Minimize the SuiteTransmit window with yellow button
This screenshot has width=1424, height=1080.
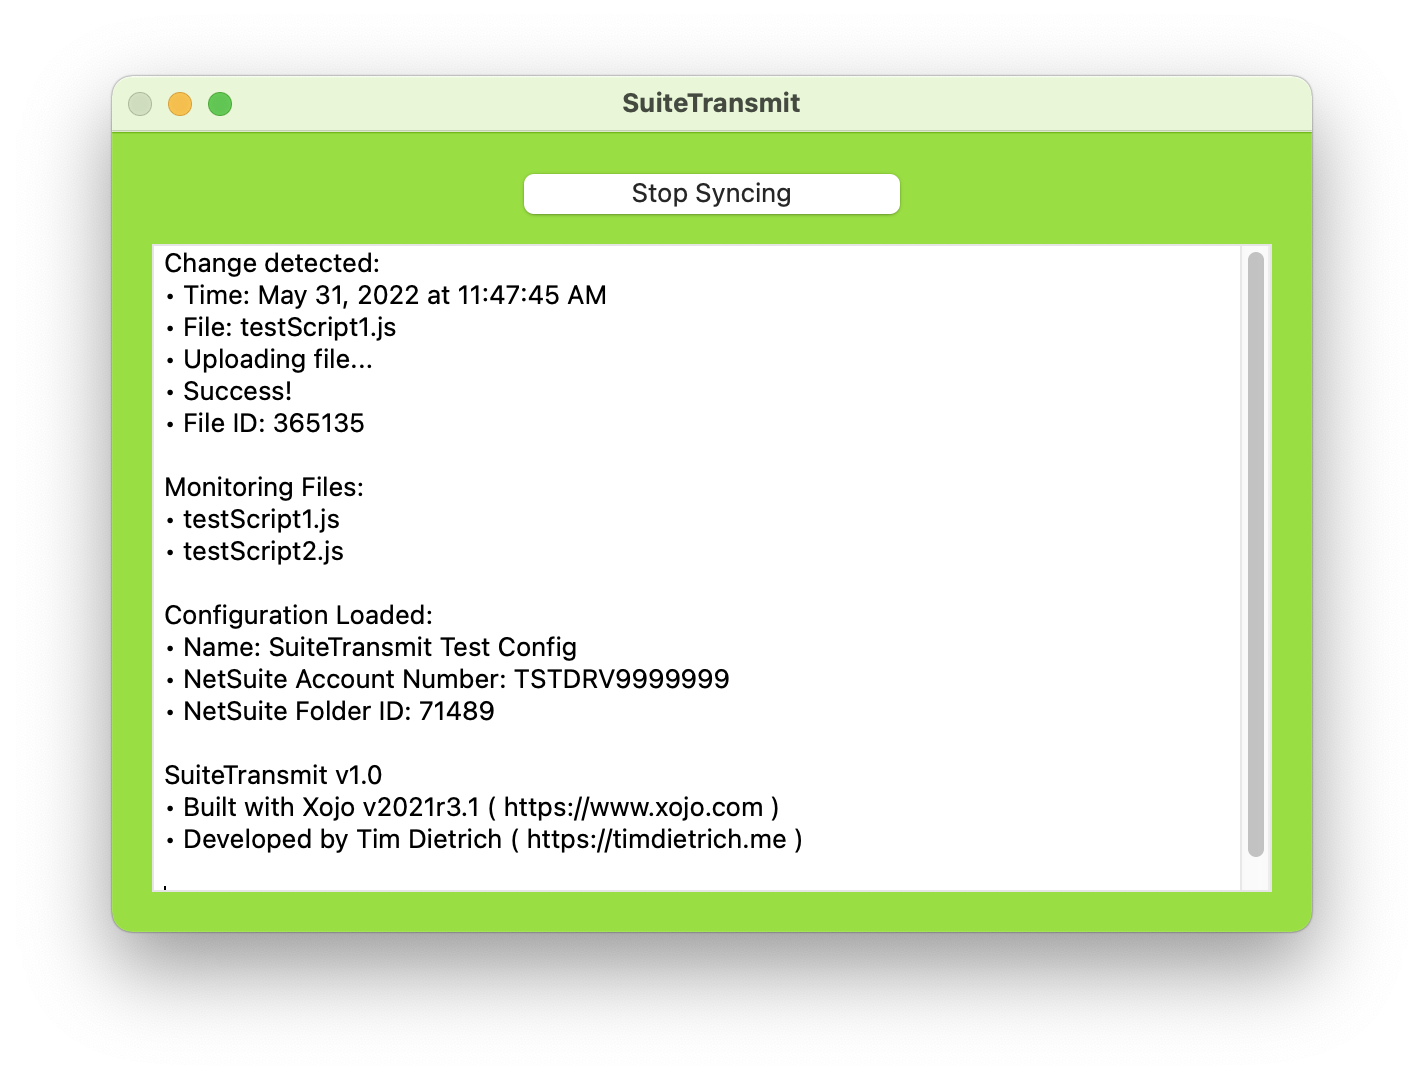180,104
